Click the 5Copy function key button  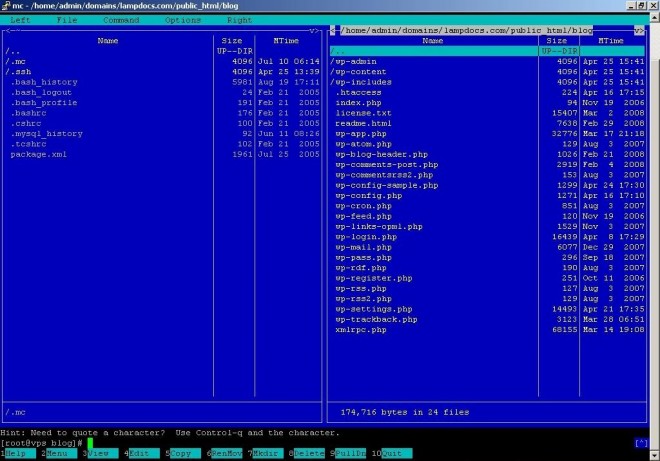183,453
